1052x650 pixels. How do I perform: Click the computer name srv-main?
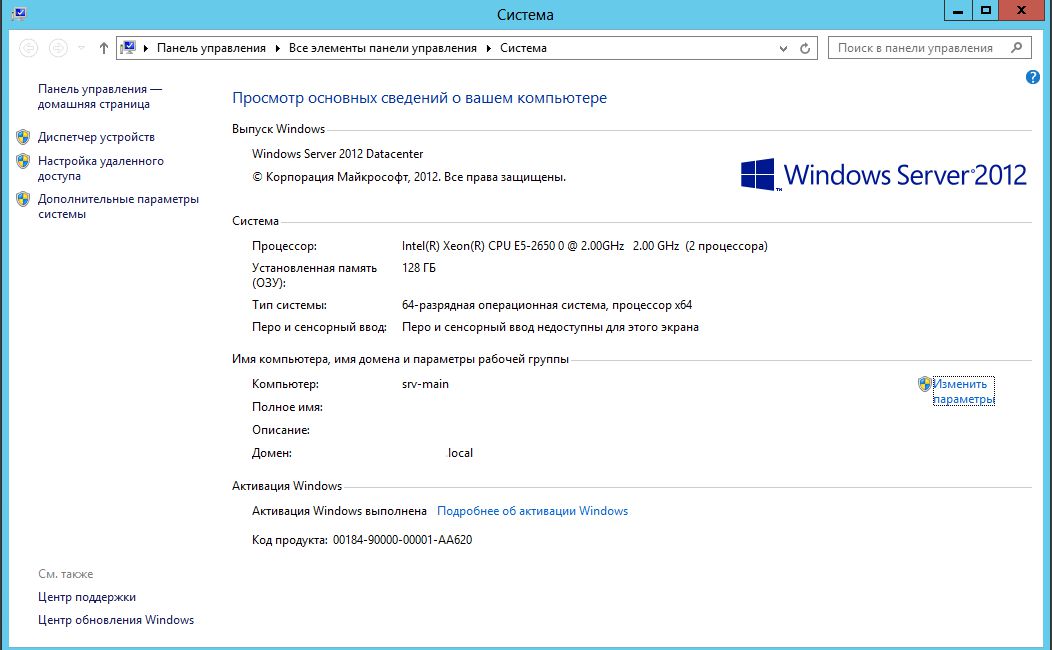pyautogui.click(x=425, y=384)
